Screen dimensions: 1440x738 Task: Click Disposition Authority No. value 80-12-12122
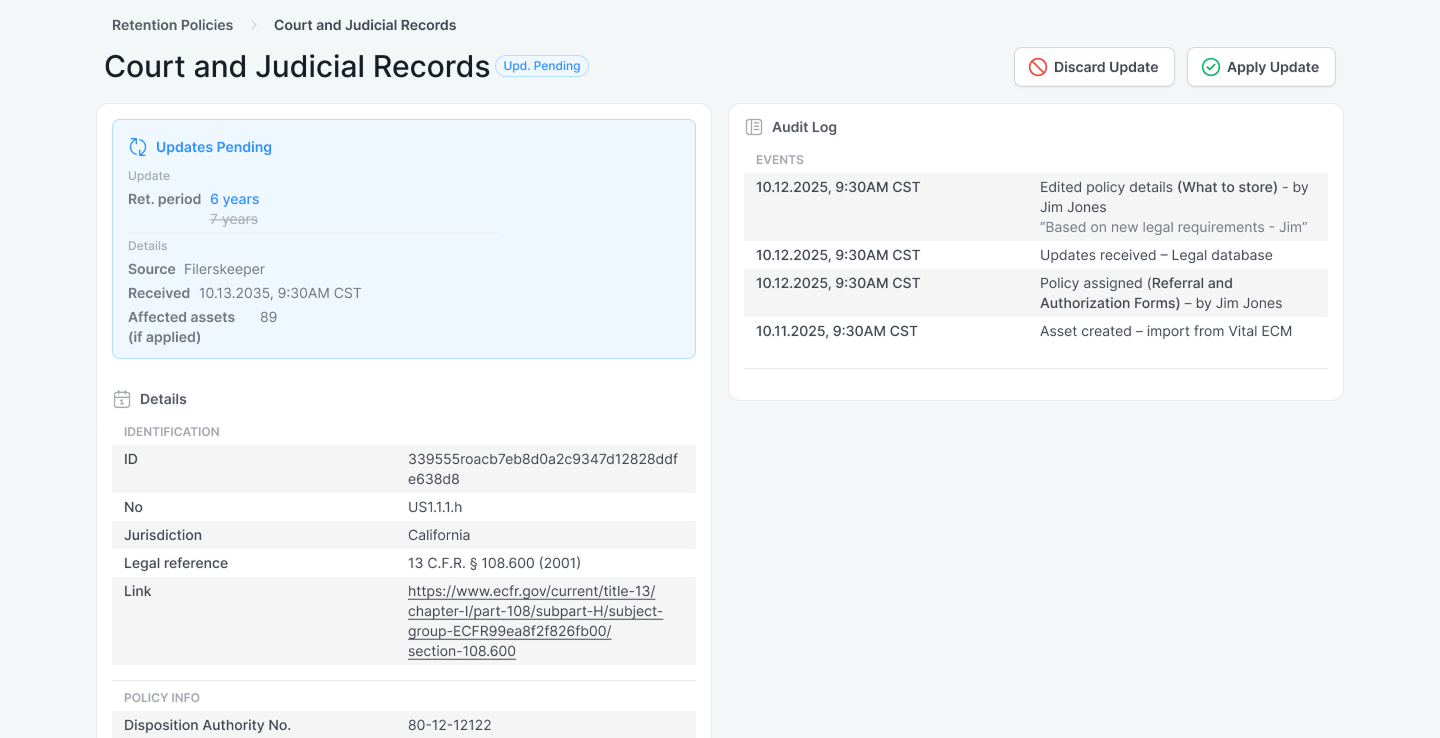click(450, 725)
